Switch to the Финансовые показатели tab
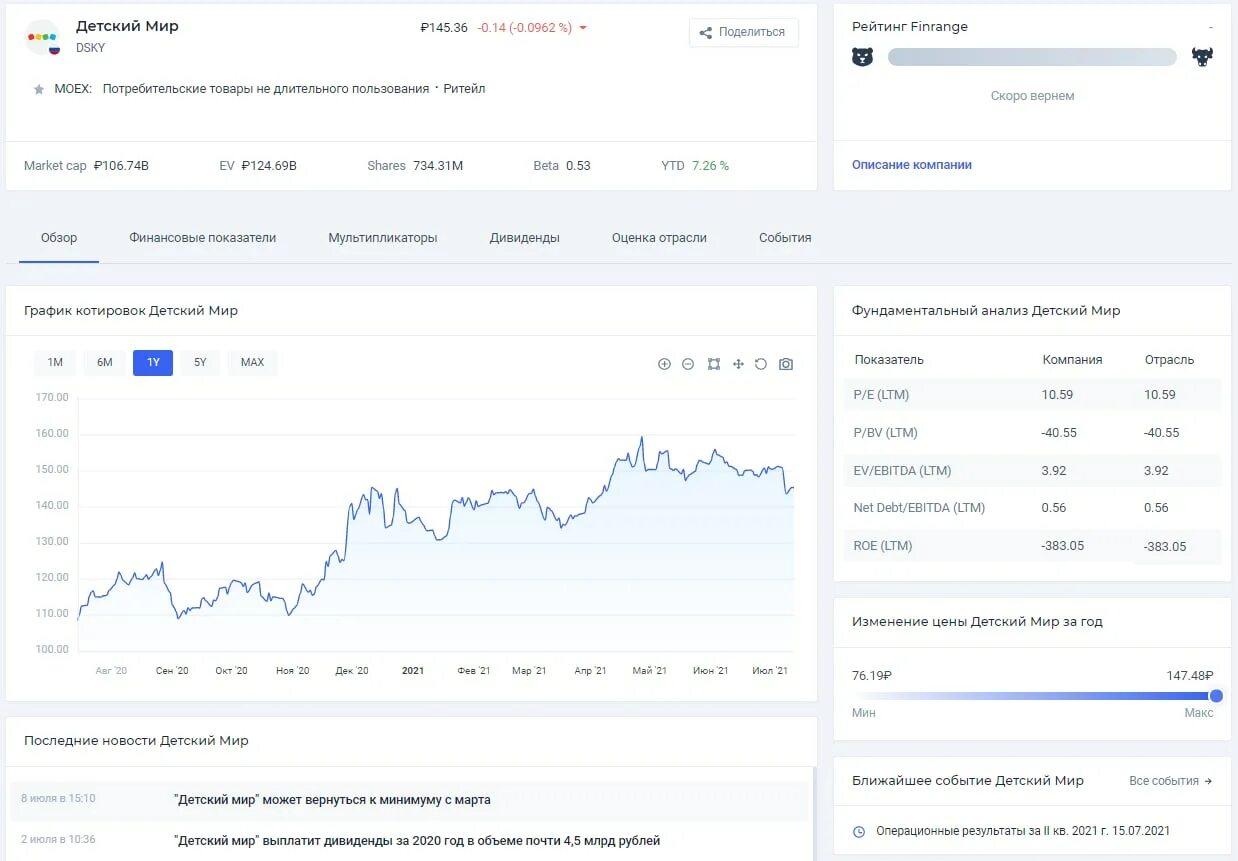The image size is (1238, 861). 203,238
